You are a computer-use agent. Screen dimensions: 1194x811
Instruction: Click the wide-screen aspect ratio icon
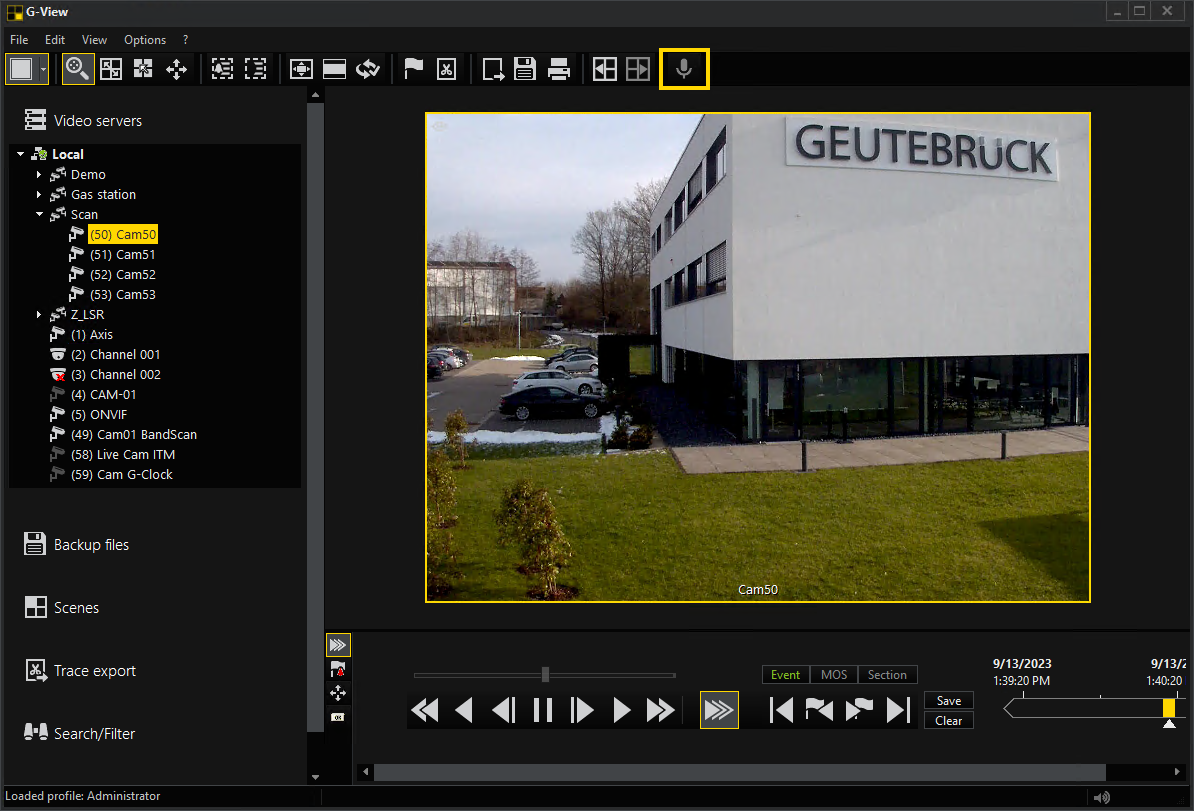pyautogui.click(x=334, y=69)
